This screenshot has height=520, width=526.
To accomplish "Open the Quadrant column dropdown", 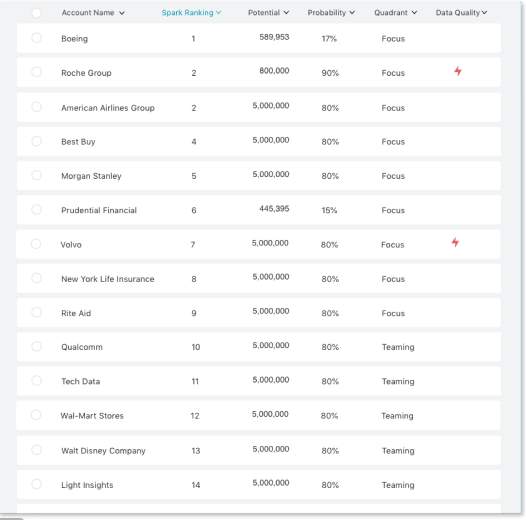I will pos(414,13).
